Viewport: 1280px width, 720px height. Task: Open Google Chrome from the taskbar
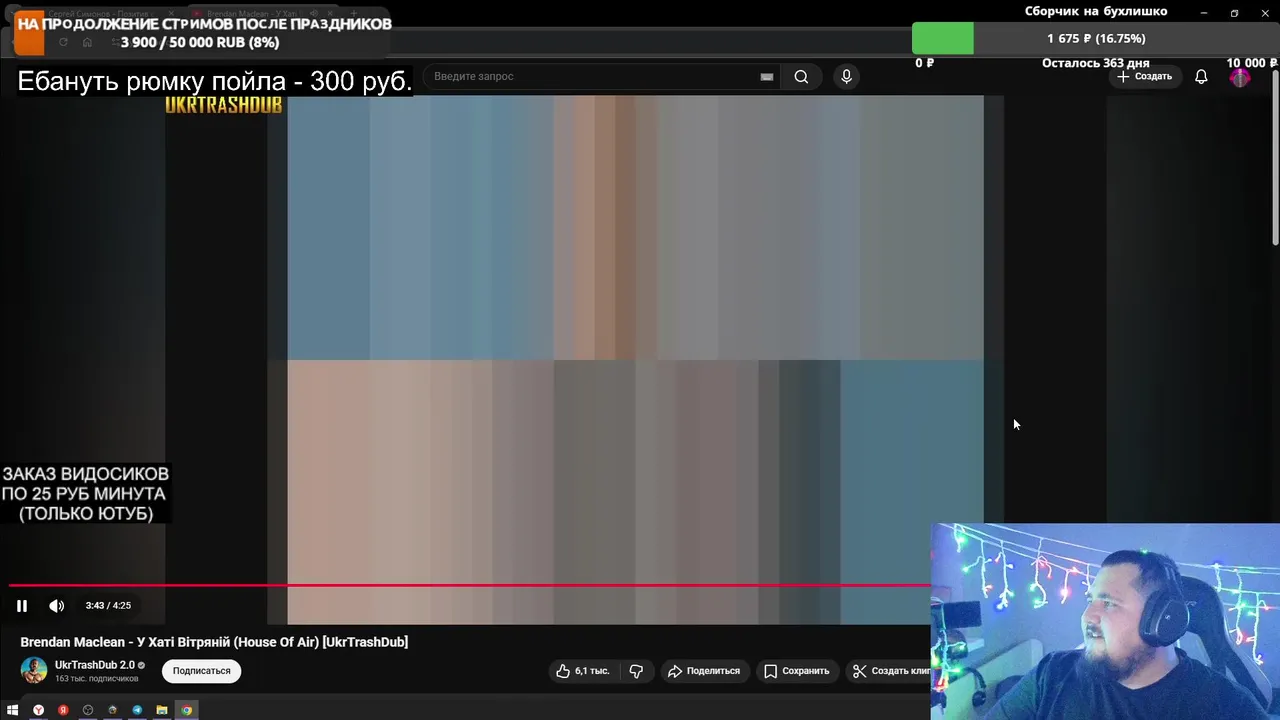tap(186, 710)
